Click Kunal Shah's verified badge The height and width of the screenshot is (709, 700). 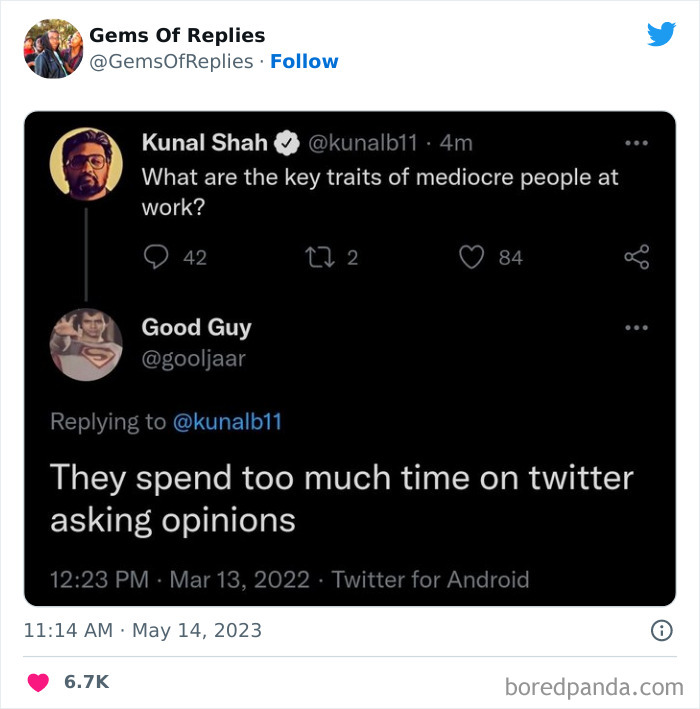(x=286, y=143)
